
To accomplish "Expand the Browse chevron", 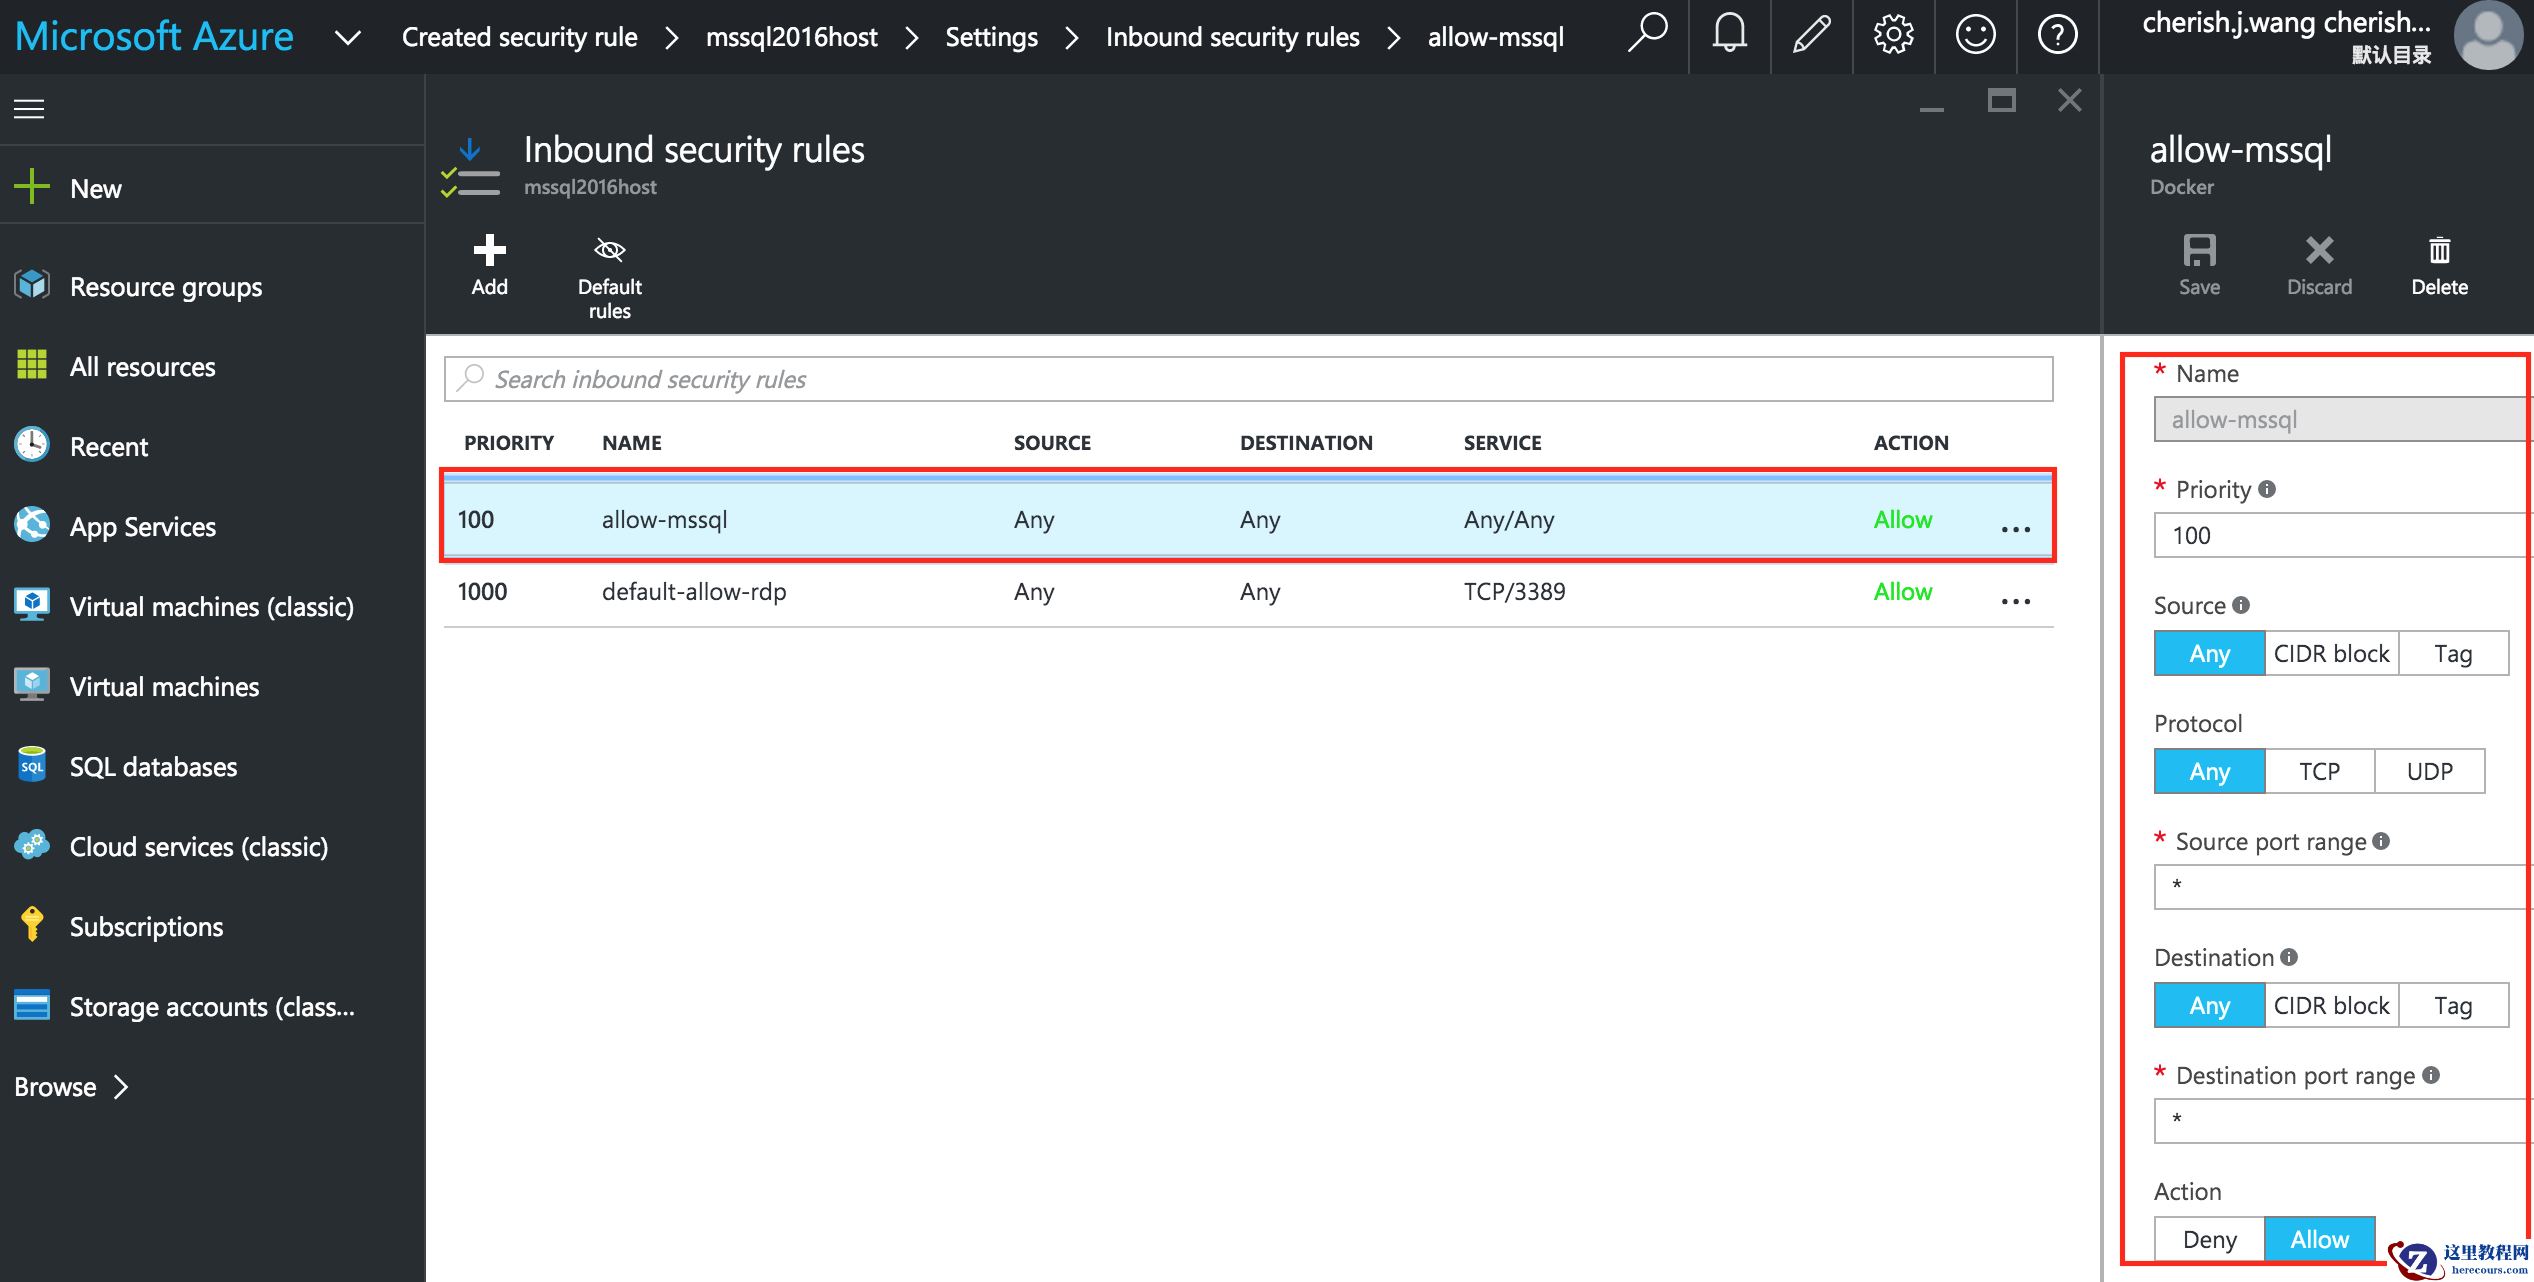I will (x=121, y=1087).
